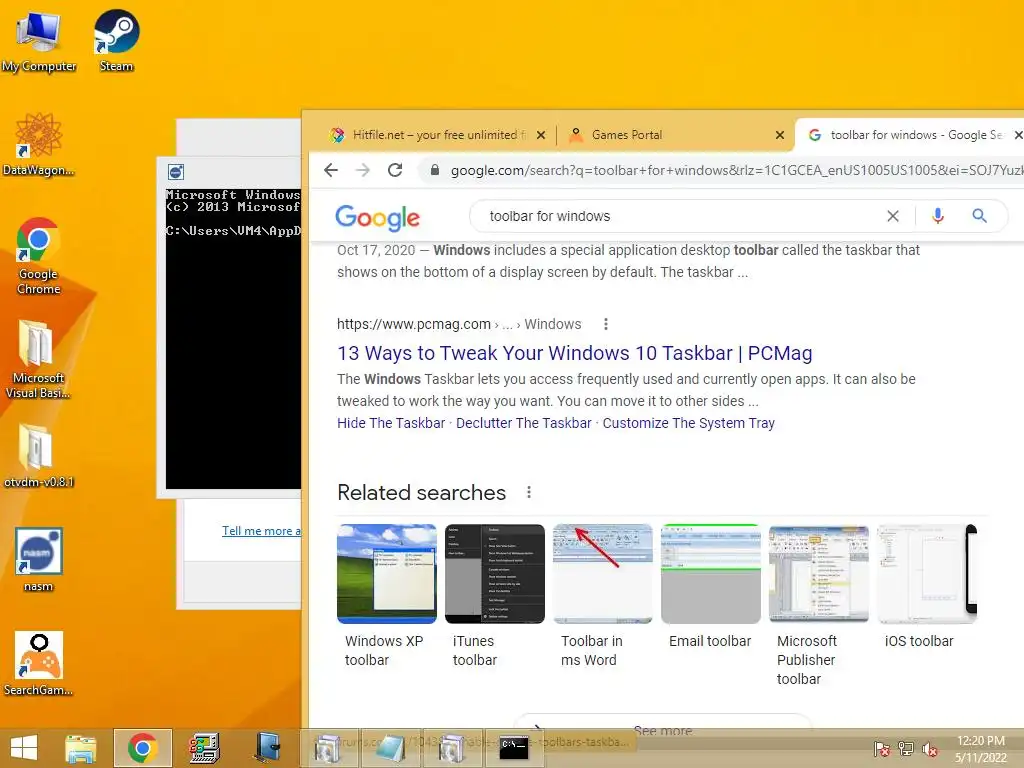Screen dimensions: 1024x768
Task: Click the Chrome taskbar icon
Action: (x=142, y=748)
